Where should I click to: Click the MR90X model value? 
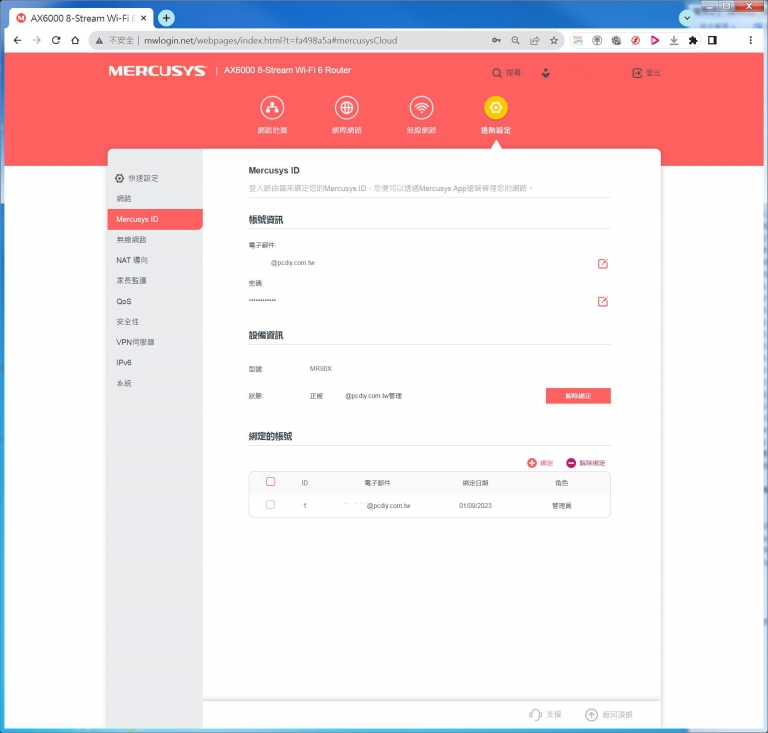click(320, 368)
